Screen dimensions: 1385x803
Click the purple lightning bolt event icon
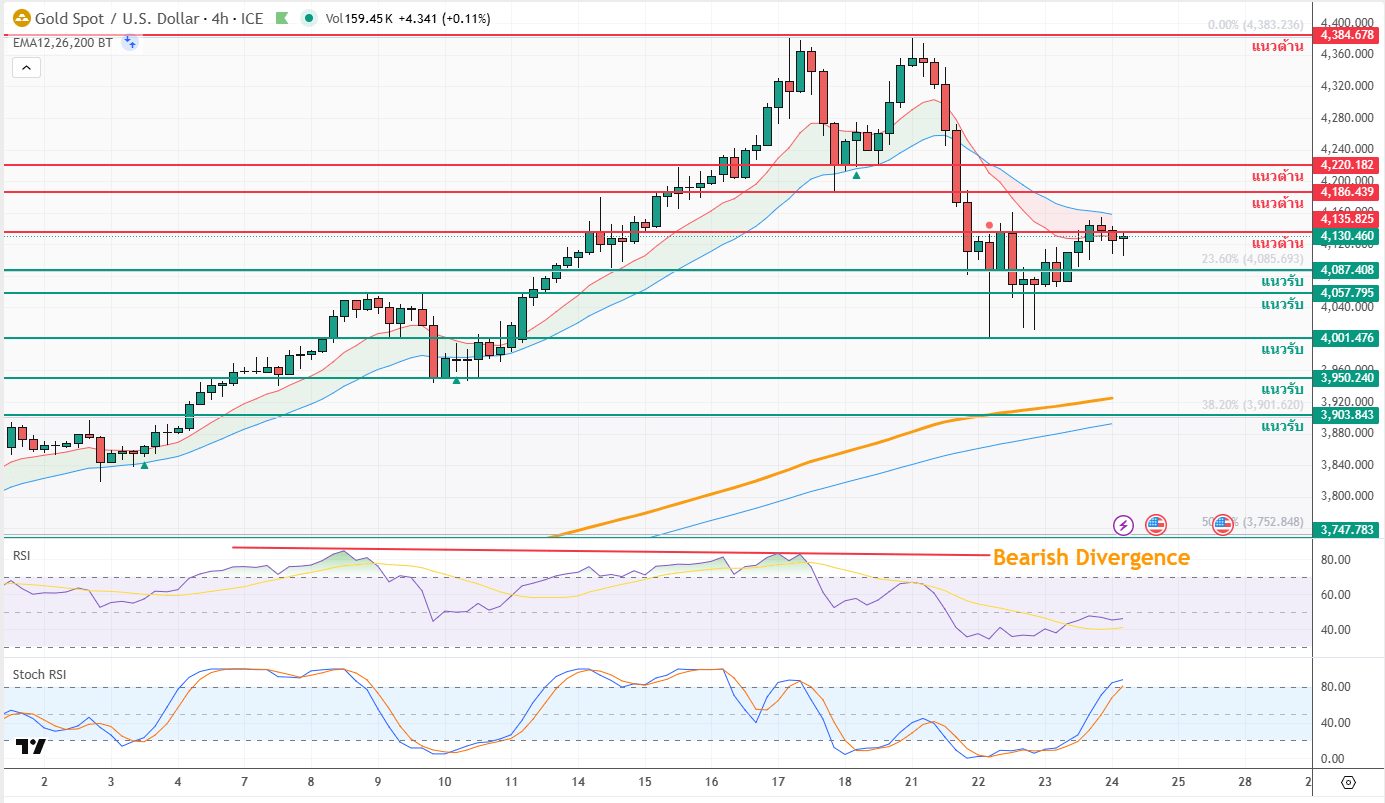(1123, 524)
